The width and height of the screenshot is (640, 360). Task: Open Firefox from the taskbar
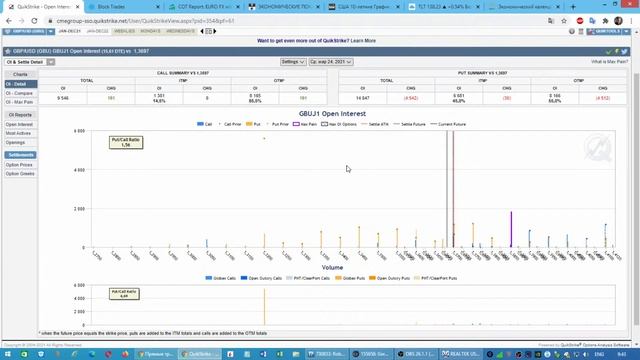(125, 354)
